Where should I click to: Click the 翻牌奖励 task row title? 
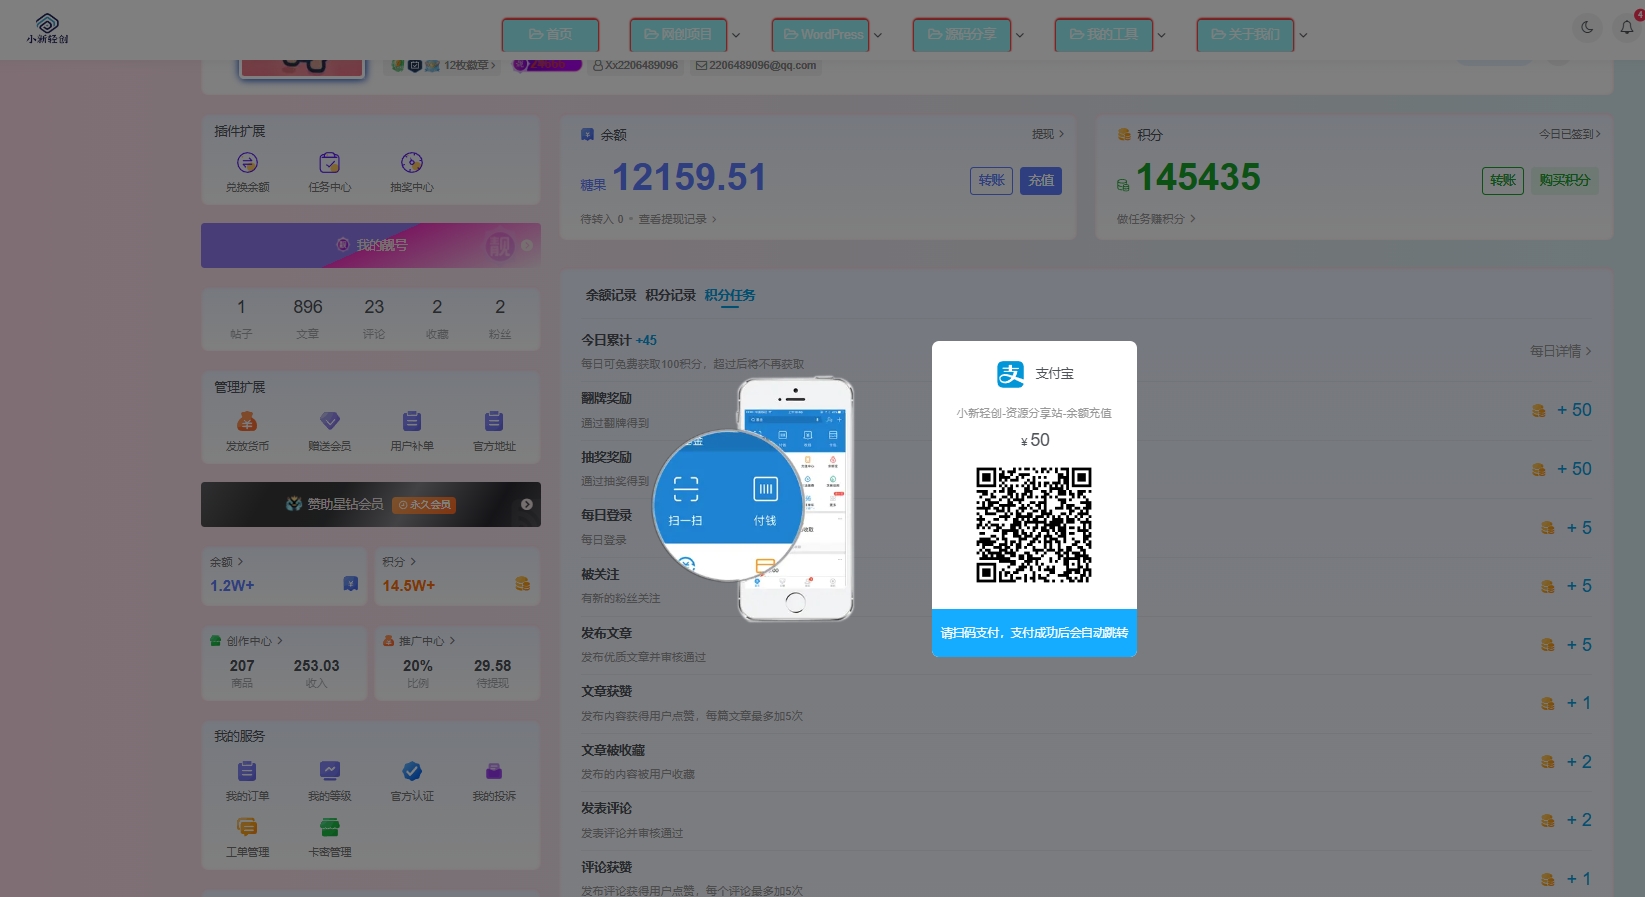pyautogui.click(x=606, y=398)
